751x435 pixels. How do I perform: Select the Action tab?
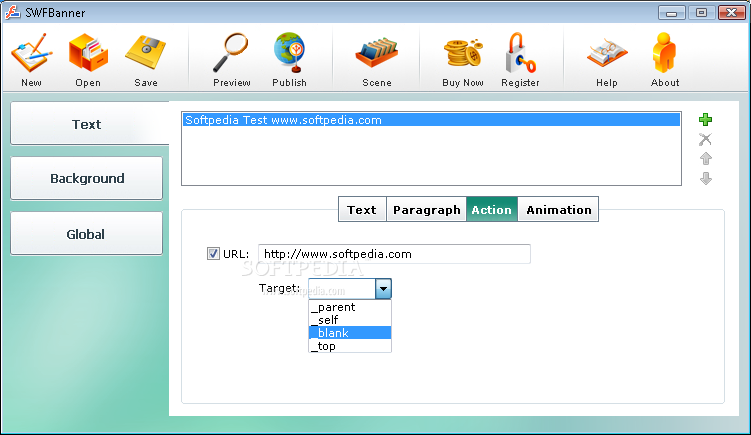pyautogui.click(x=492, y=209)
